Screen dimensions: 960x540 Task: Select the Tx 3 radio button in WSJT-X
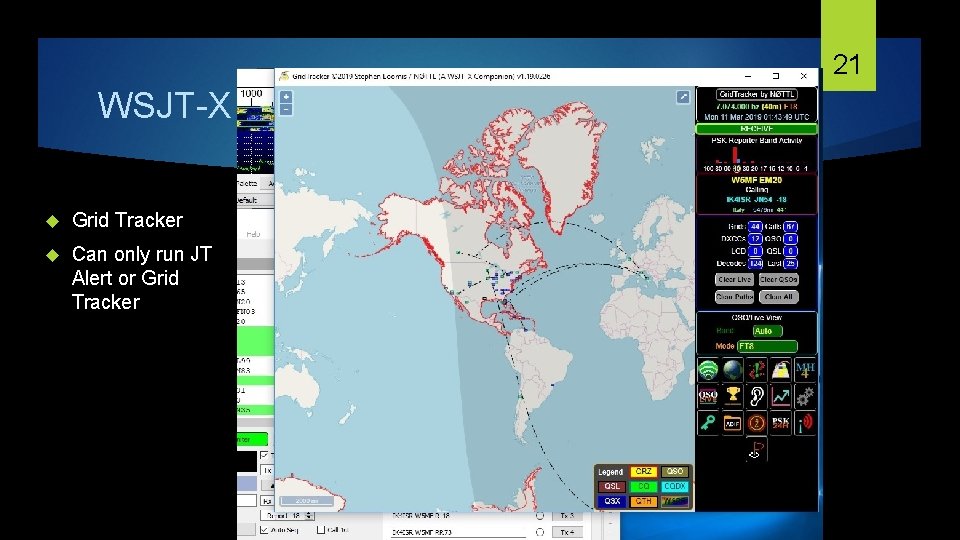[x=539, y=516]
